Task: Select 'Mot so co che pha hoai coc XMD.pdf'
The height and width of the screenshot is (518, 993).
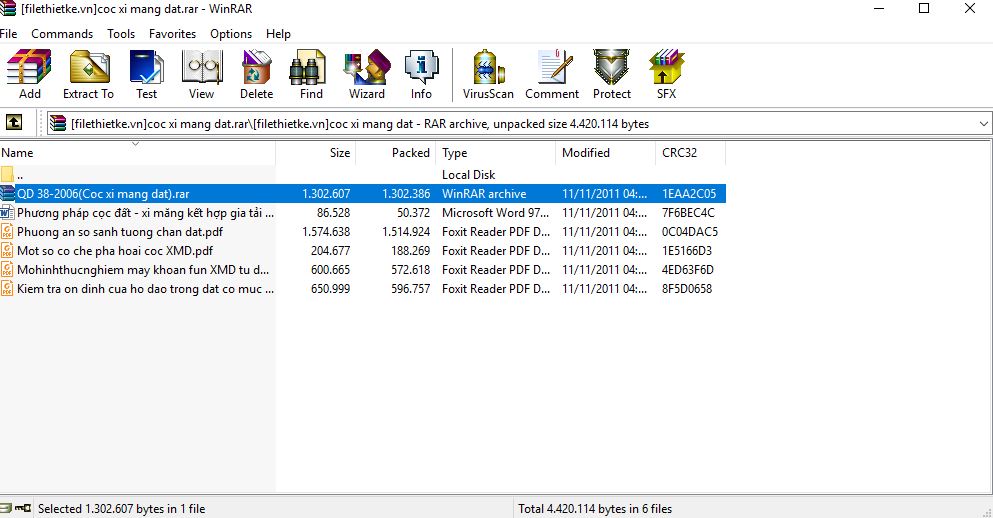Action: pos(115,251)
